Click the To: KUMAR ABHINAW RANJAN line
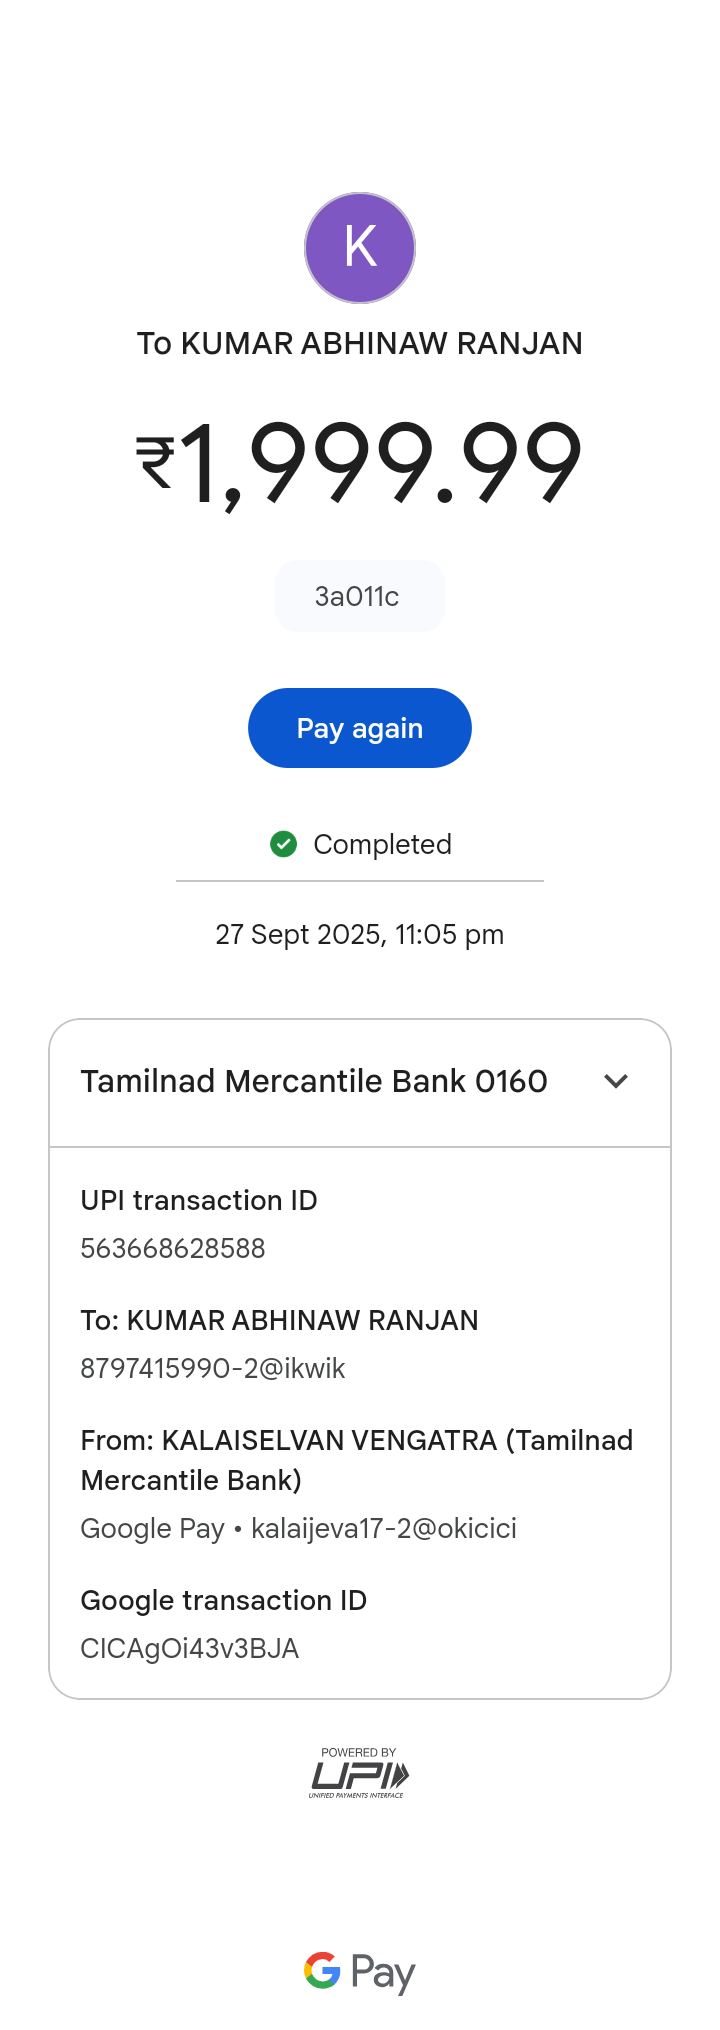 point(279,1321)
